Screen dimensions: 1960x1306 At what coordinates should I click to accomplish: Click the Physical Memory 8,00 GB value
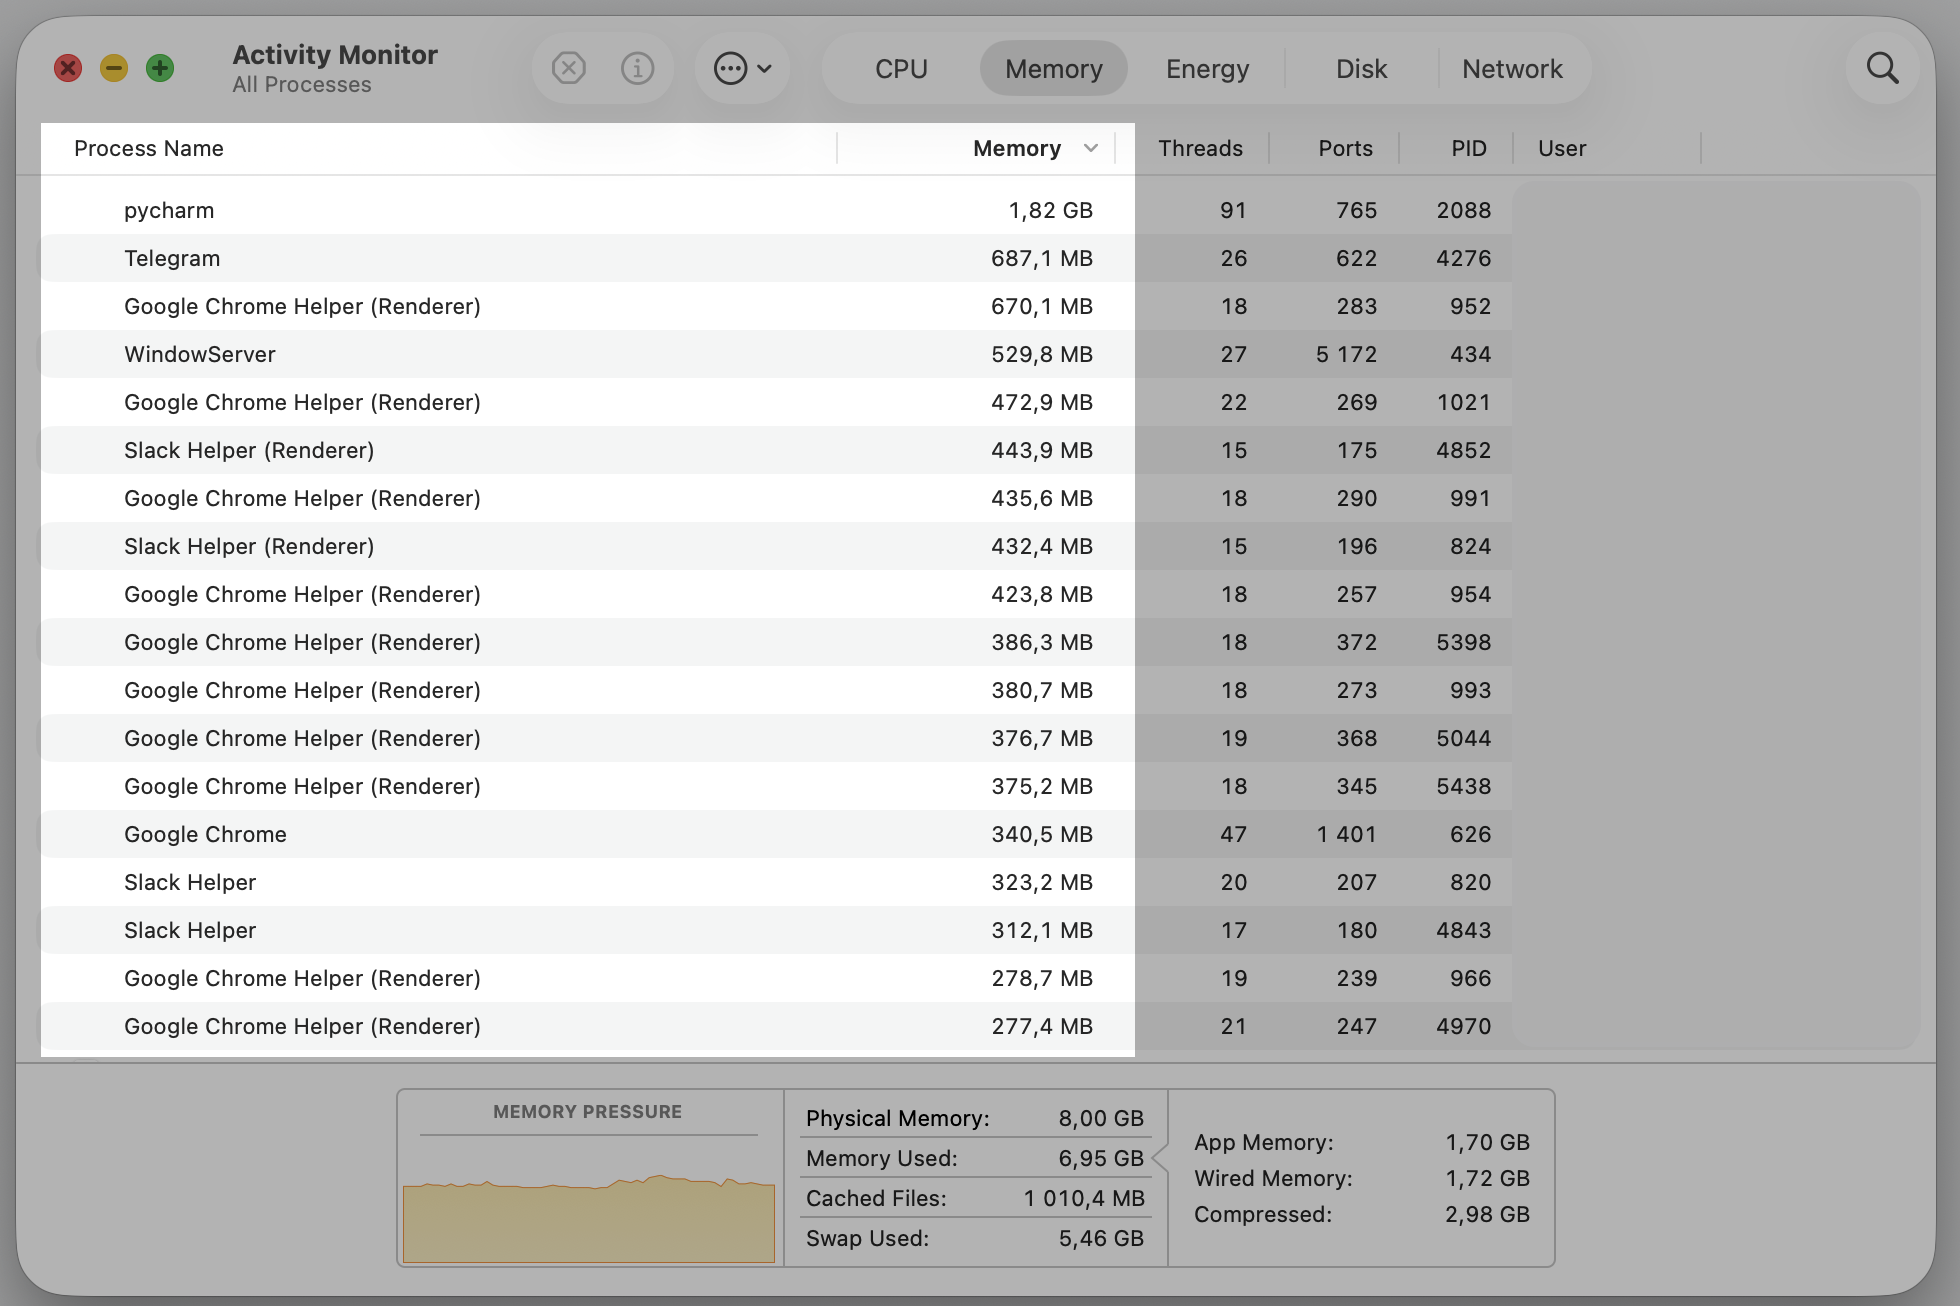(x=1101, y=1118)
